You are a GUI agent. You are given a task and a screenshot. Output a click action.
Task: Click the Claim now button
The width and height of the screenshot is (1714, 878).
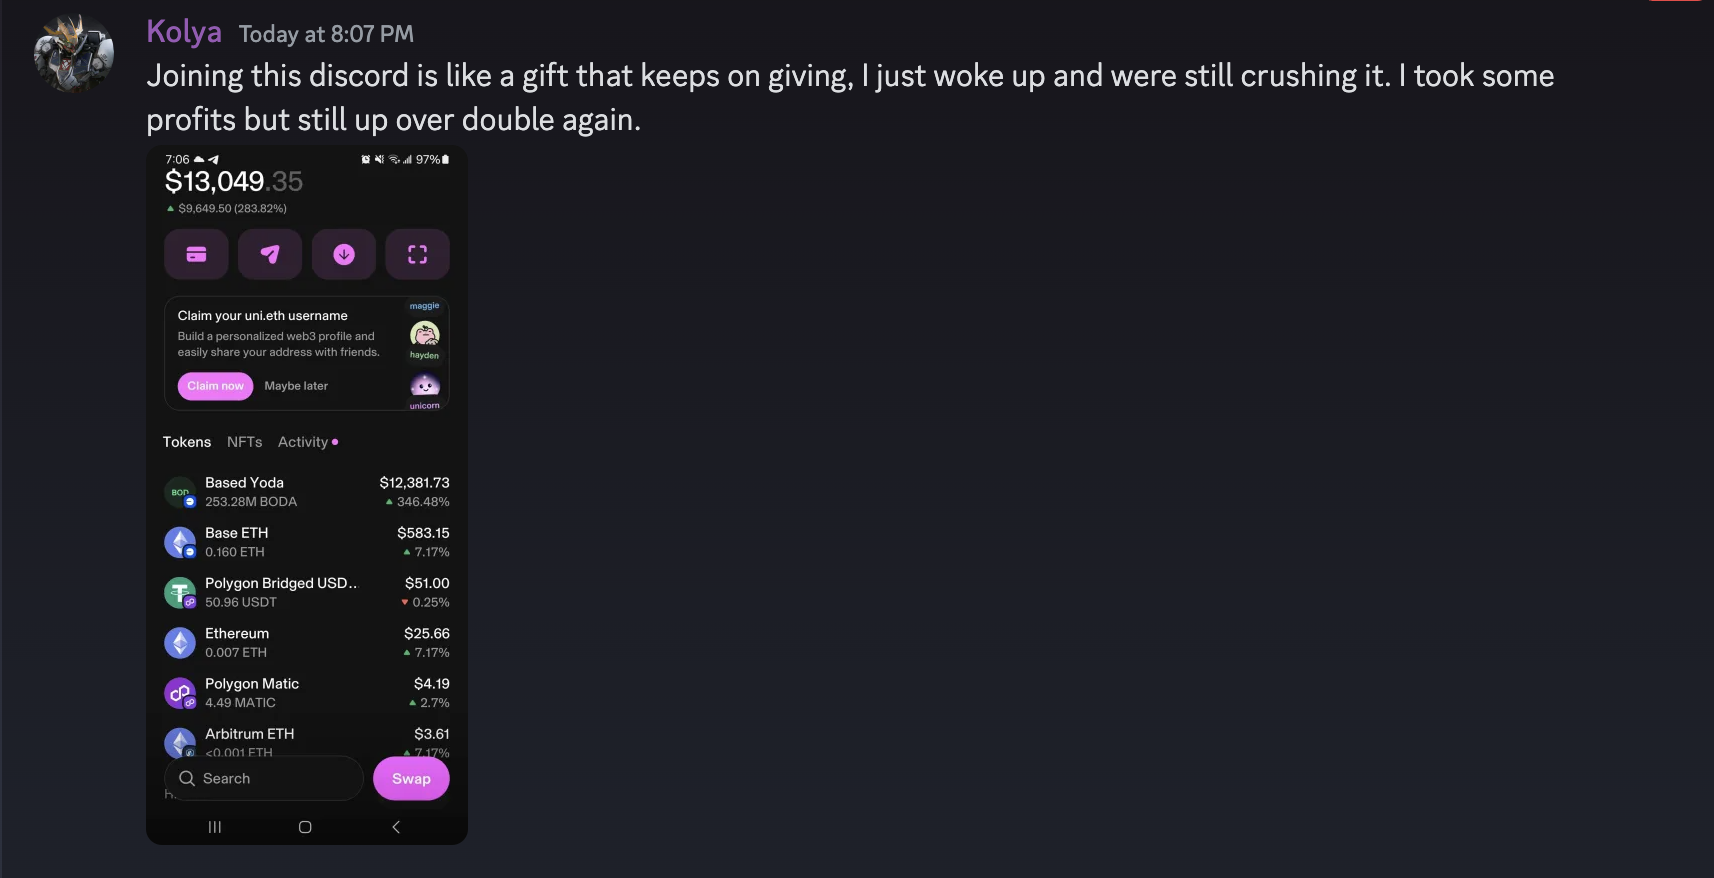pos(215,386)
